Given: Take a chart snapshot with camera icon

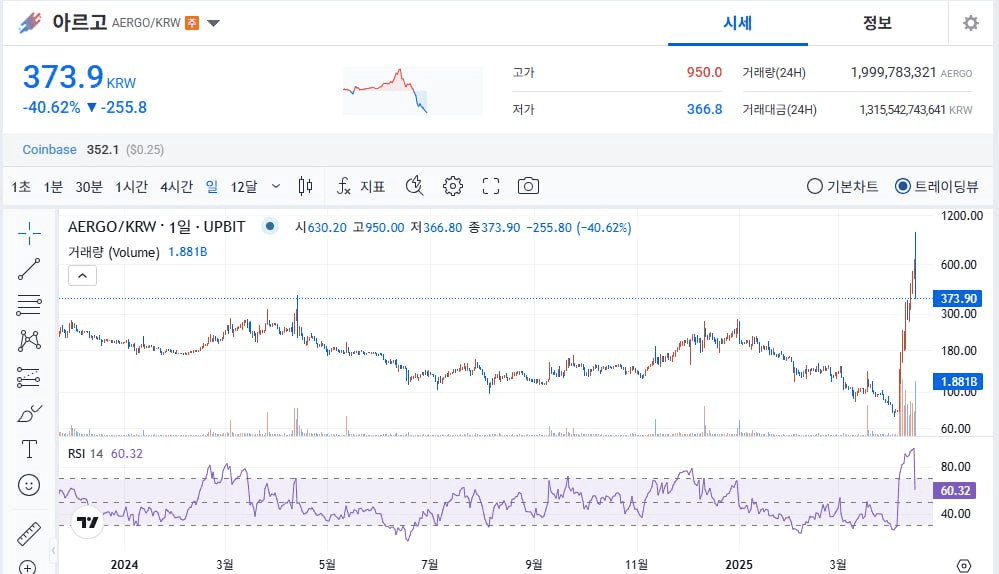Looking at the screenshot, I should pyautogui.click(x=528, y=186).
